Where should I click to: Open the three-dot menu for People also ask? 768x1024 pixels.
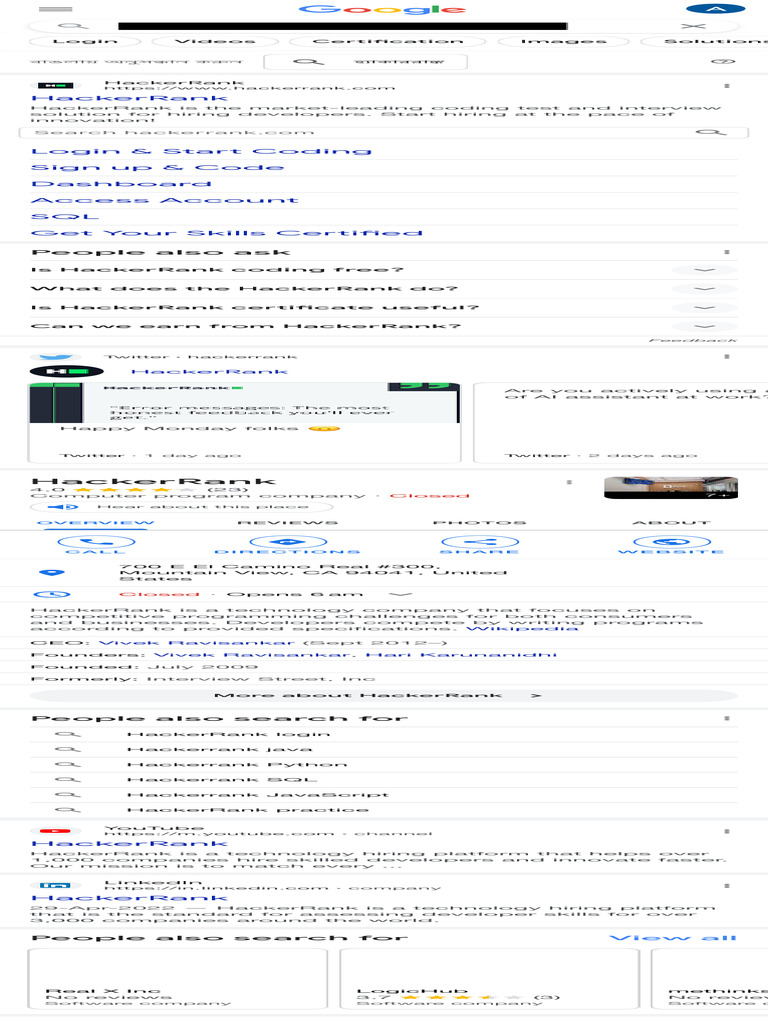[727, 252]
